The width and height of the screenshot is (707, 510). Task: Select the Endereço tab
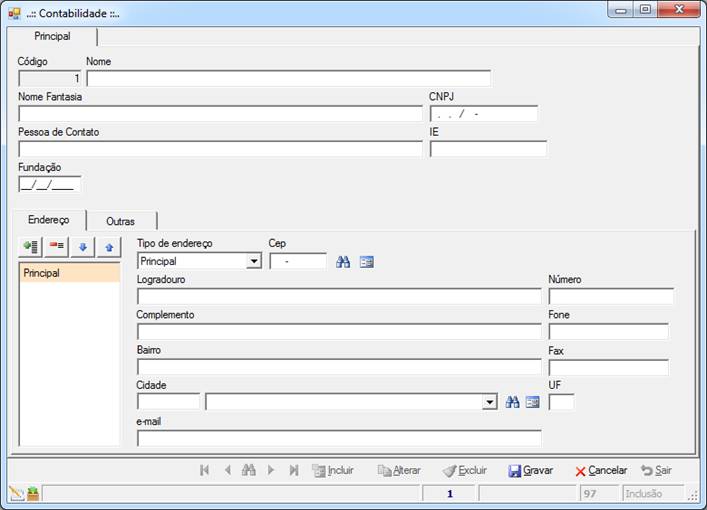49,220
